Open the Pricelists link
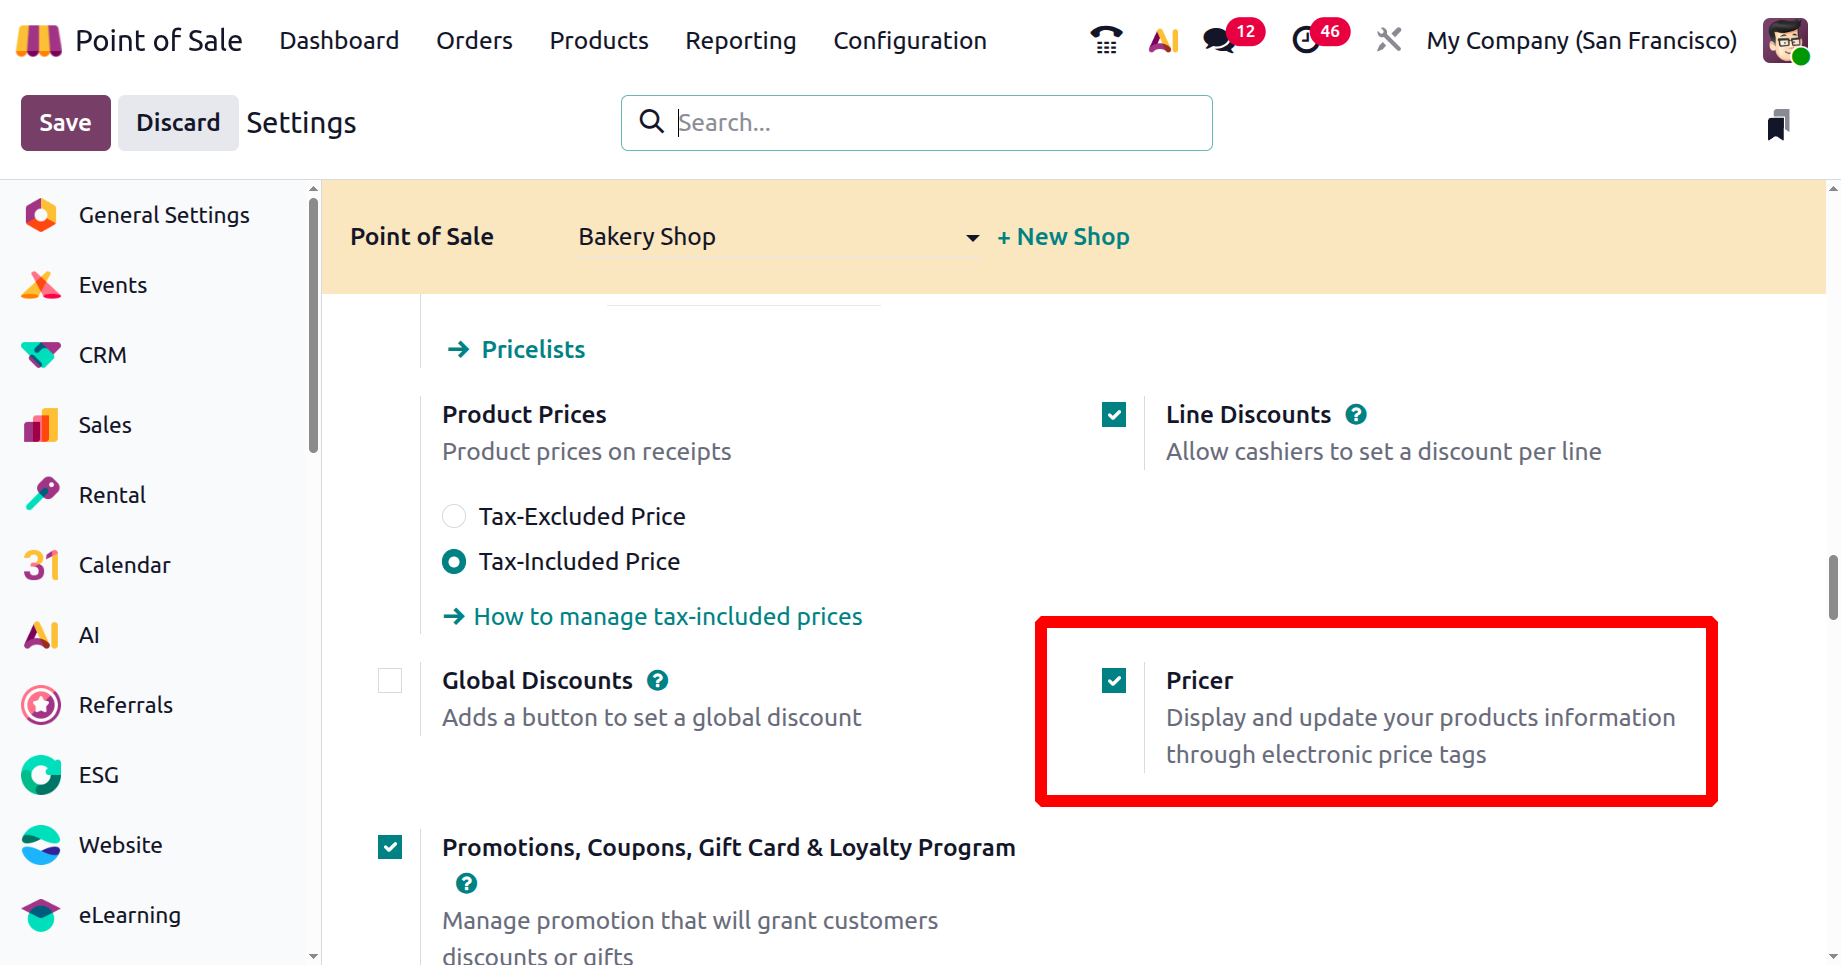1841x965 pixels. pos(533,349)
